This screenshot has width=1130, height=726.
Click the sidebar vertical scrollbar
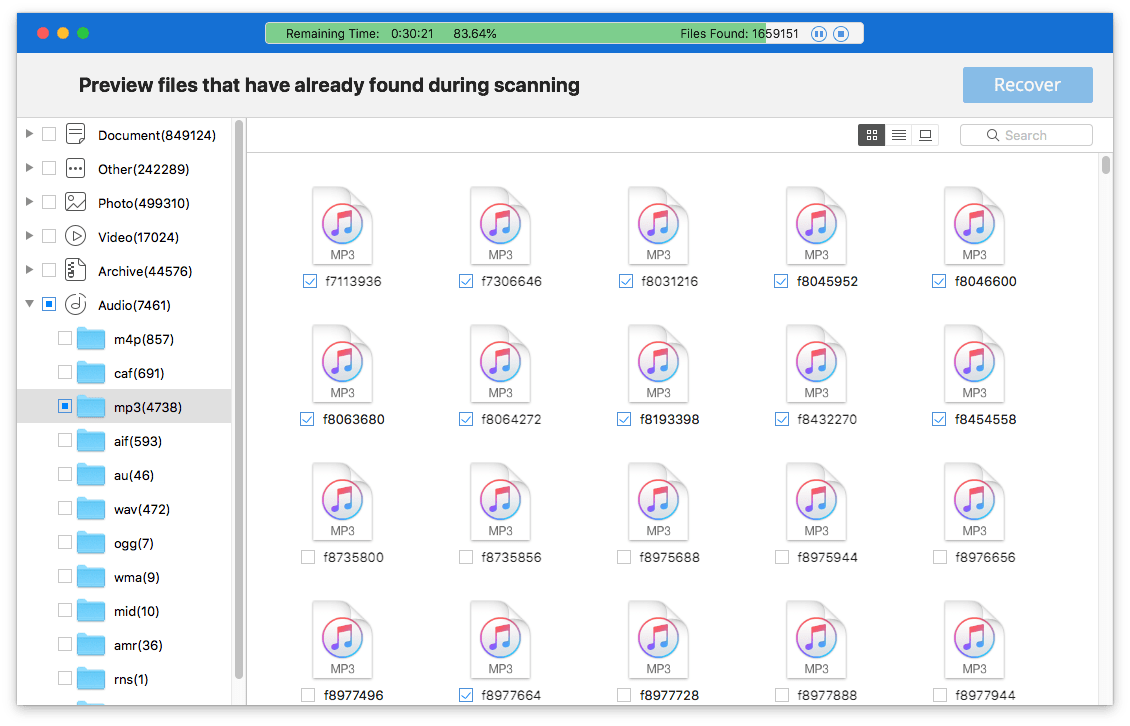point(239,400)
